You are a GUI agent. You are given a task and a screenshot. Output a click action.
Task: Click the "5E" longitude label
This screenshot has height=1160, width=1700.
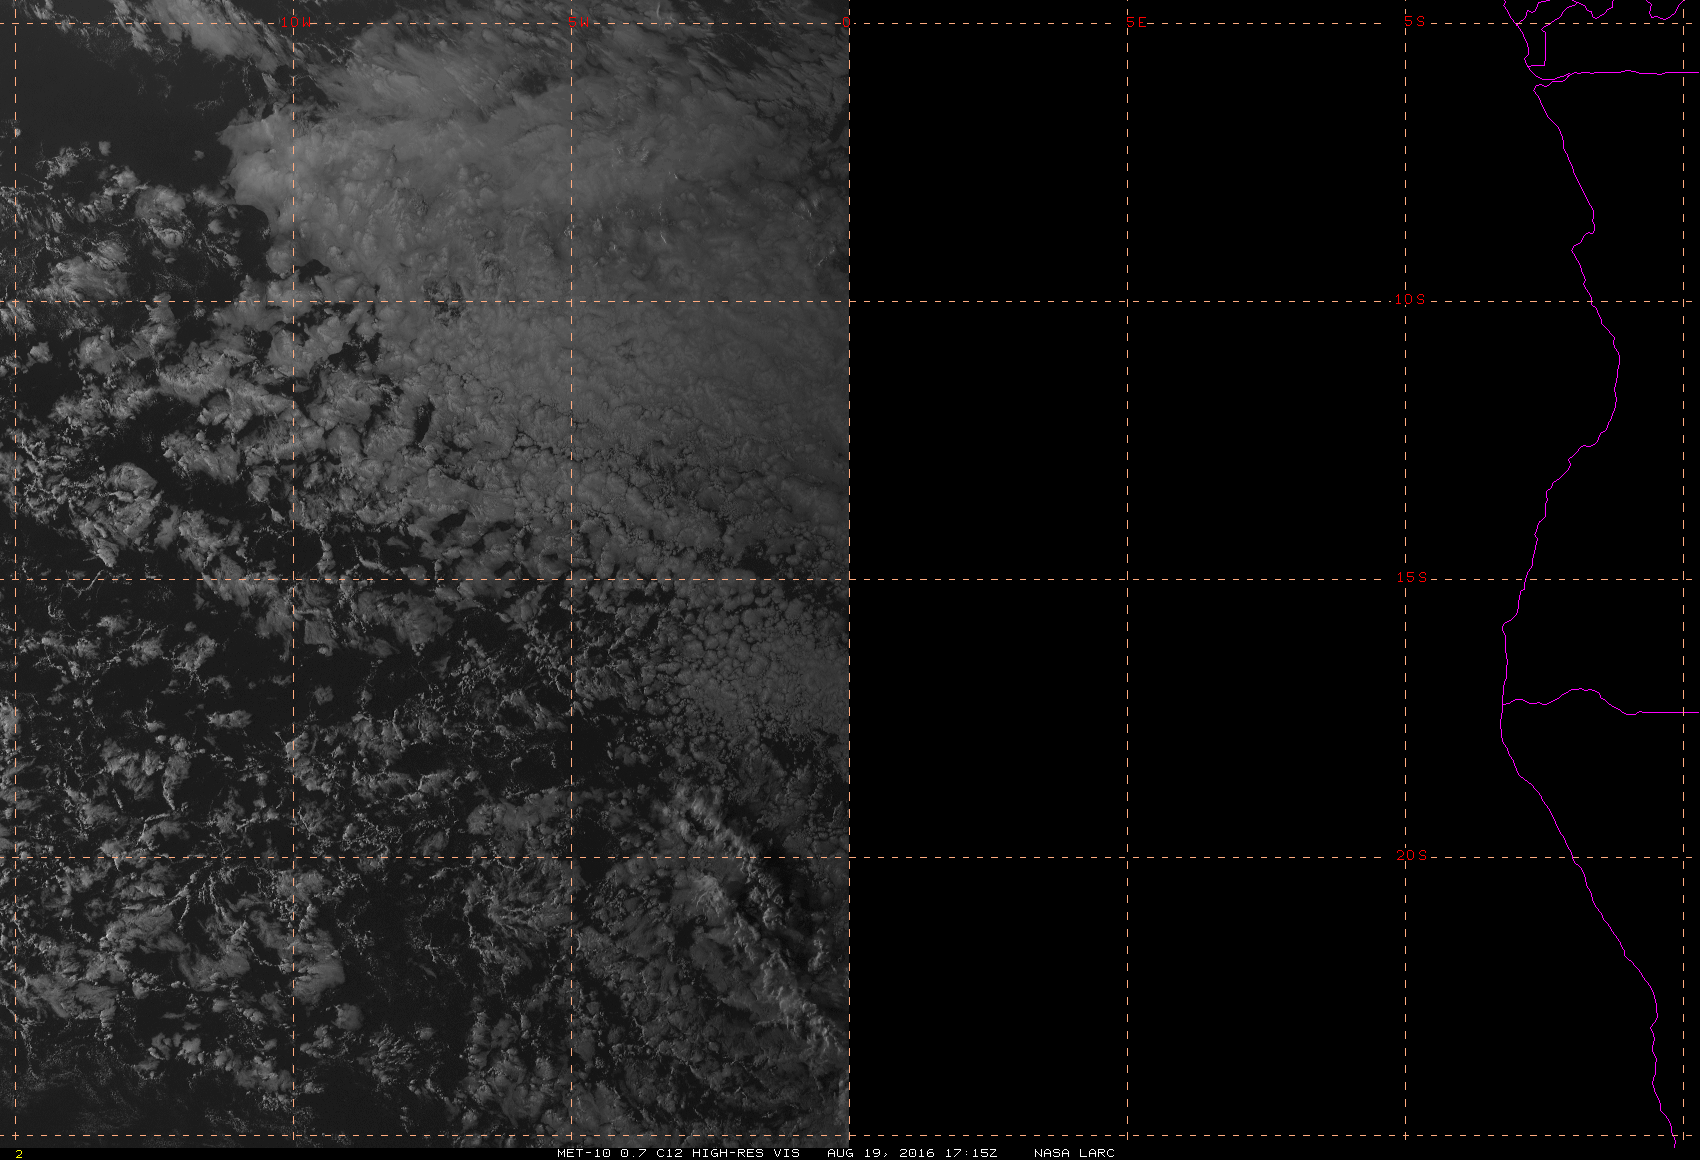pyautogui.click(x=1136, y=22)
